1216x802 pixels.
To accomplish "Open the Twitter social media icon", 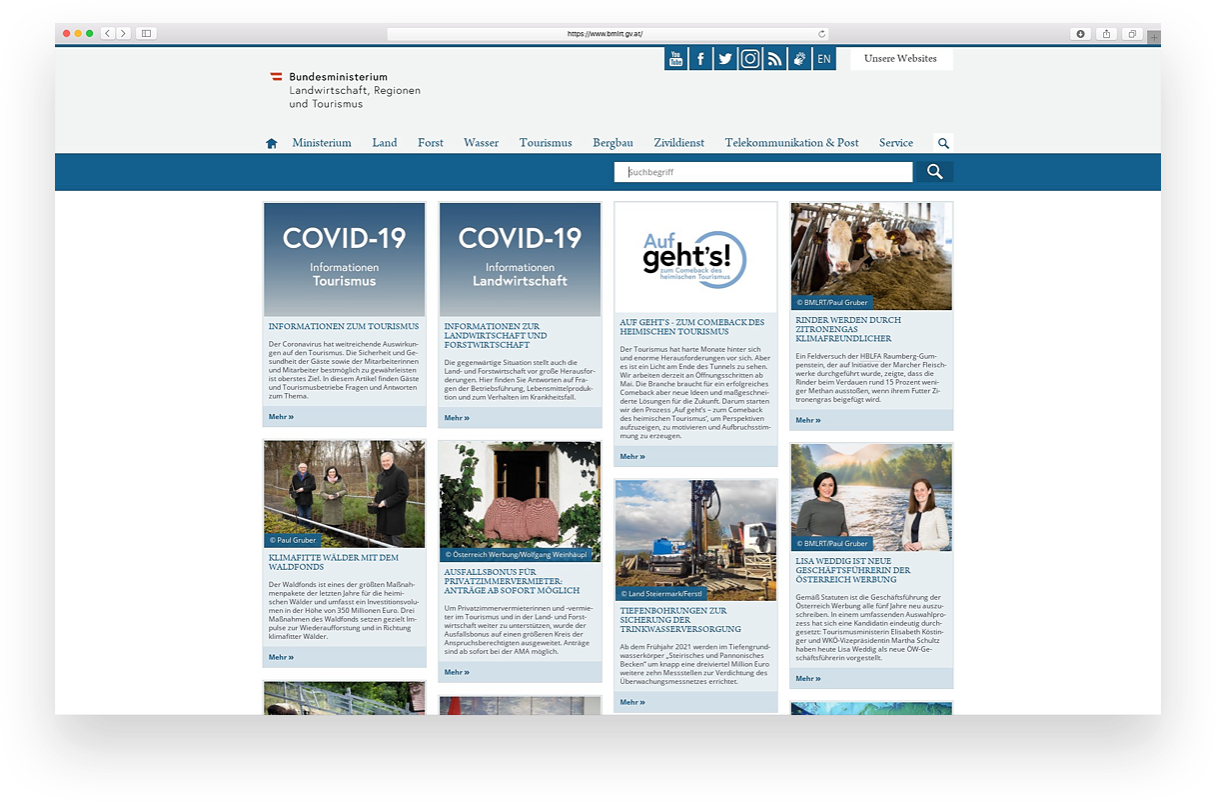I will (x=725, y=59).
